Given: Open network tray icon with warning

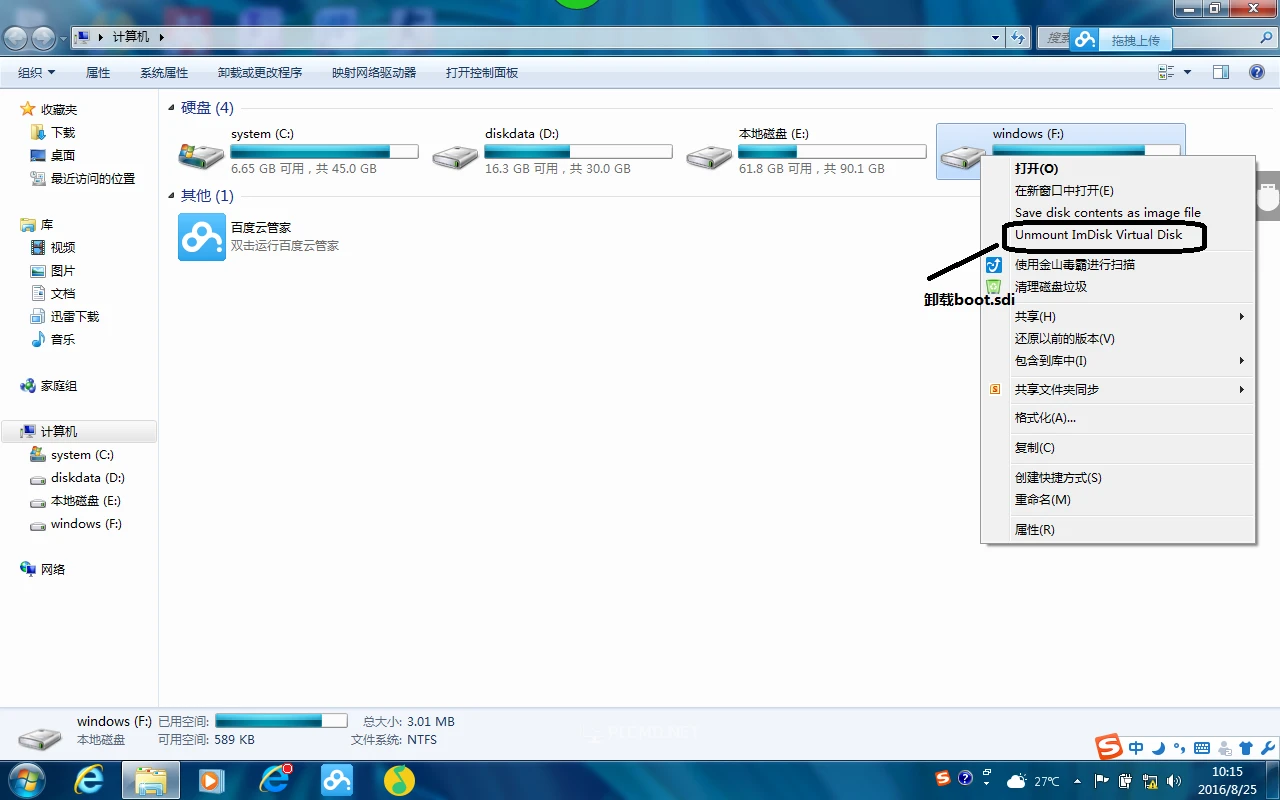Looking at the screenshot, I should pos(1150,781).
